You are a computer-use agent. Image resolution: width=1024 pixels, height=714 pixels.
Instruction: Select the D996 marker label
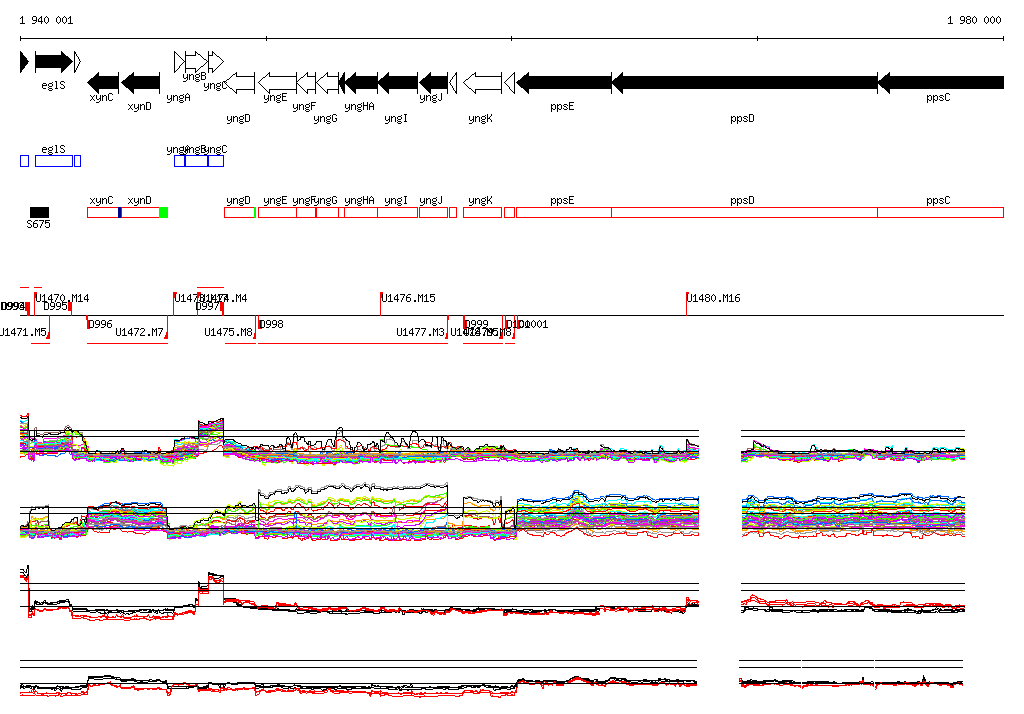101,324
